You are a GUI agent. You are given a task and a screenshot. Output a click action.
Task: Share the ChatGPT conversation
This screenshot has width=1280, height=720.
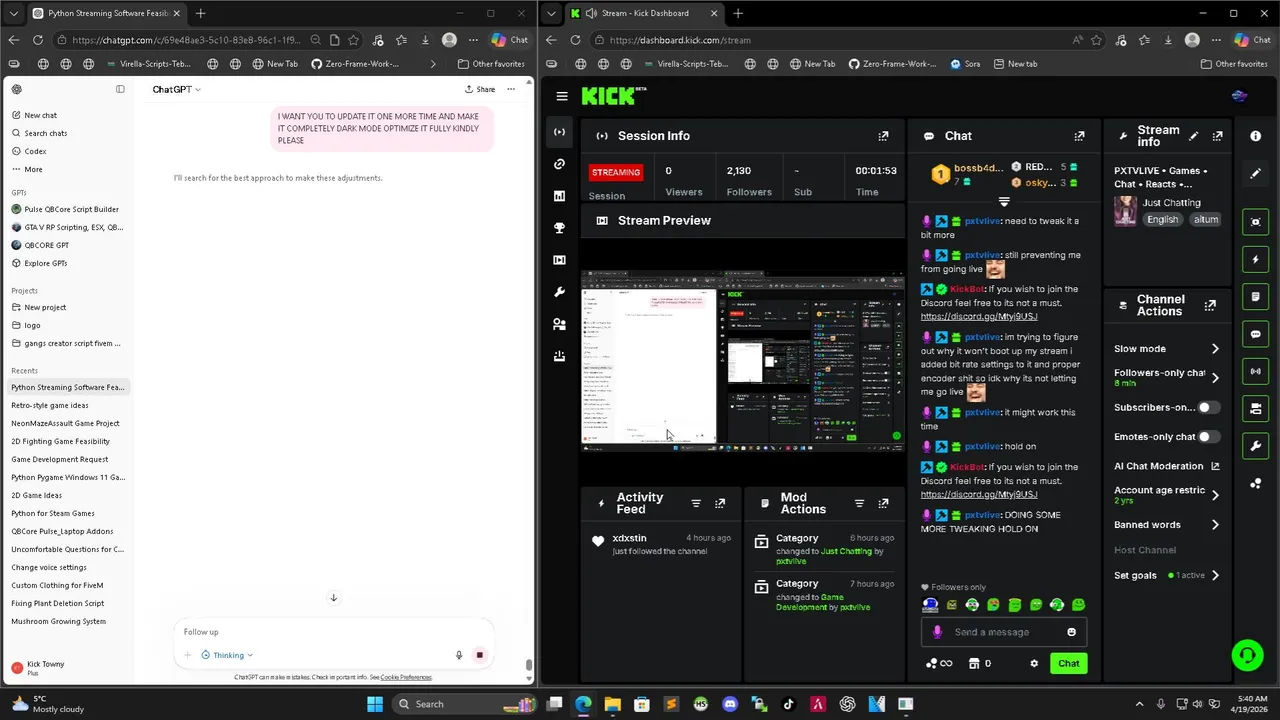[x=480, y=89]
